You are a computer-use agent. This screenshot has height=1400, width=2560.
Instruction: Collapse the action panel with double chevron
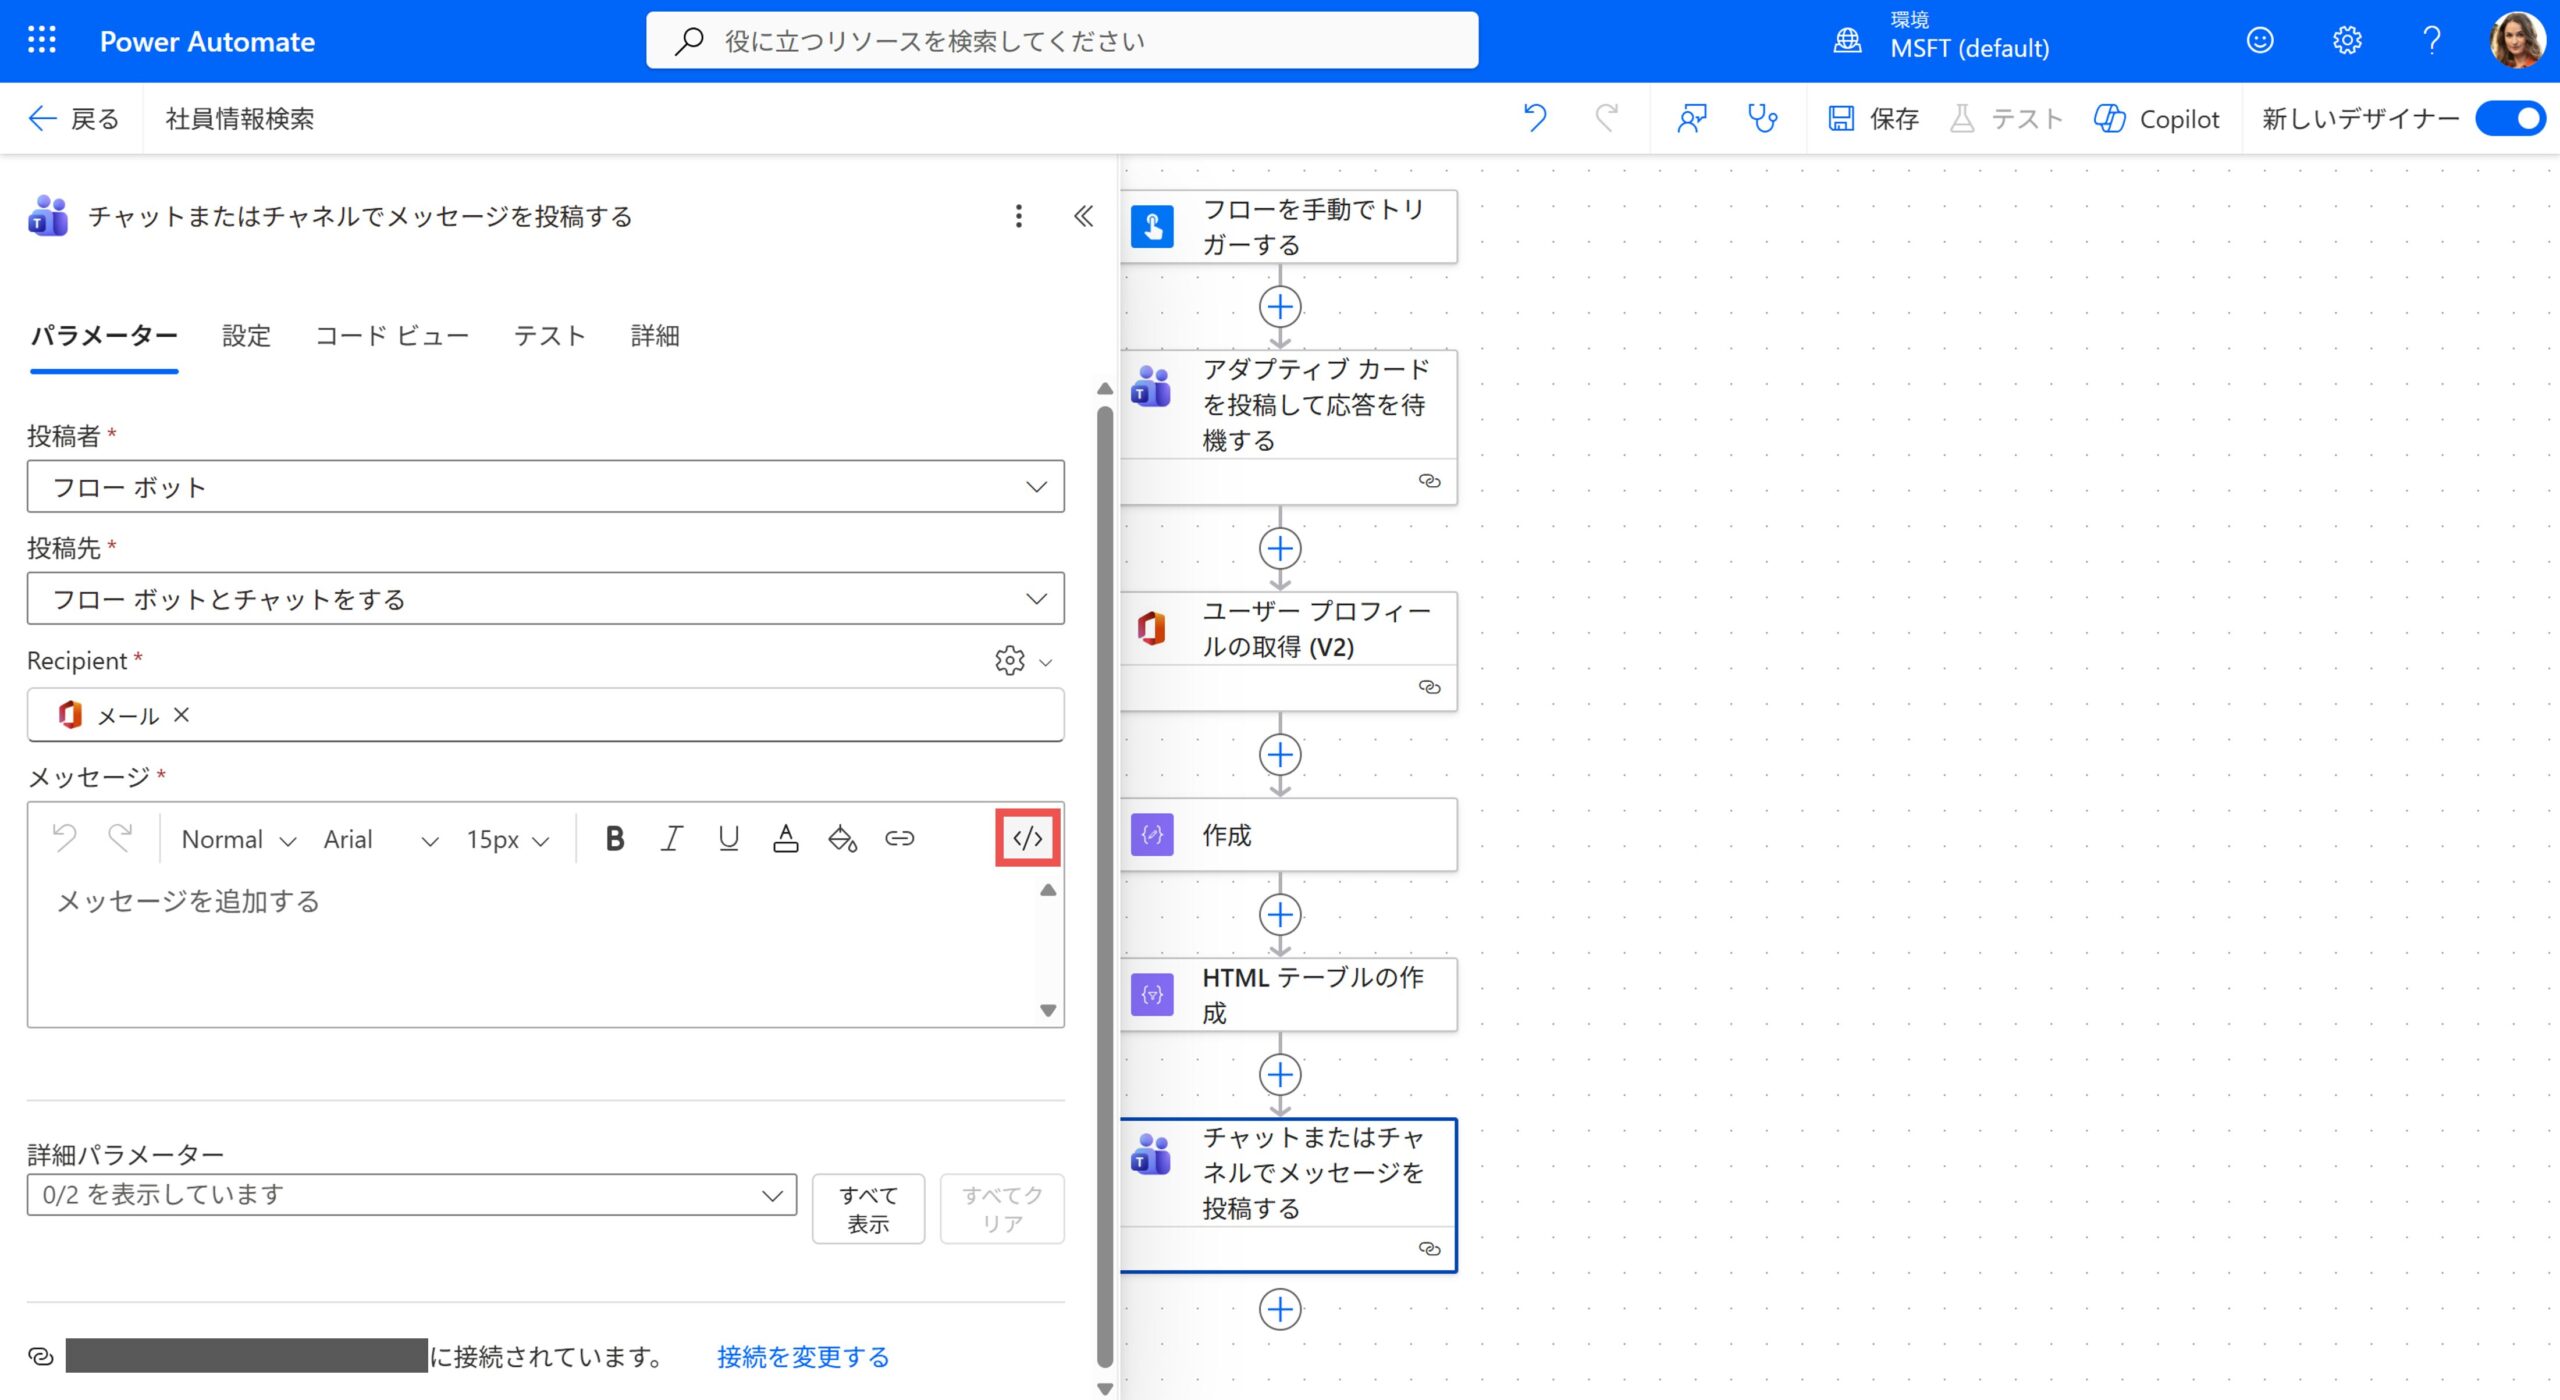click(1083, 216)
